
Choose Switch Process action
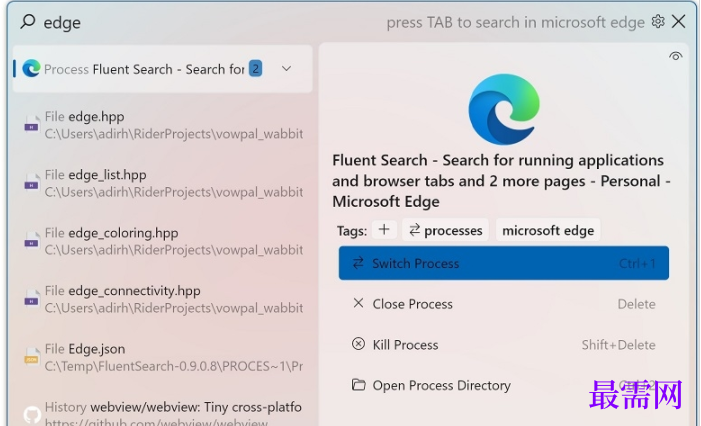coord(504,263)
